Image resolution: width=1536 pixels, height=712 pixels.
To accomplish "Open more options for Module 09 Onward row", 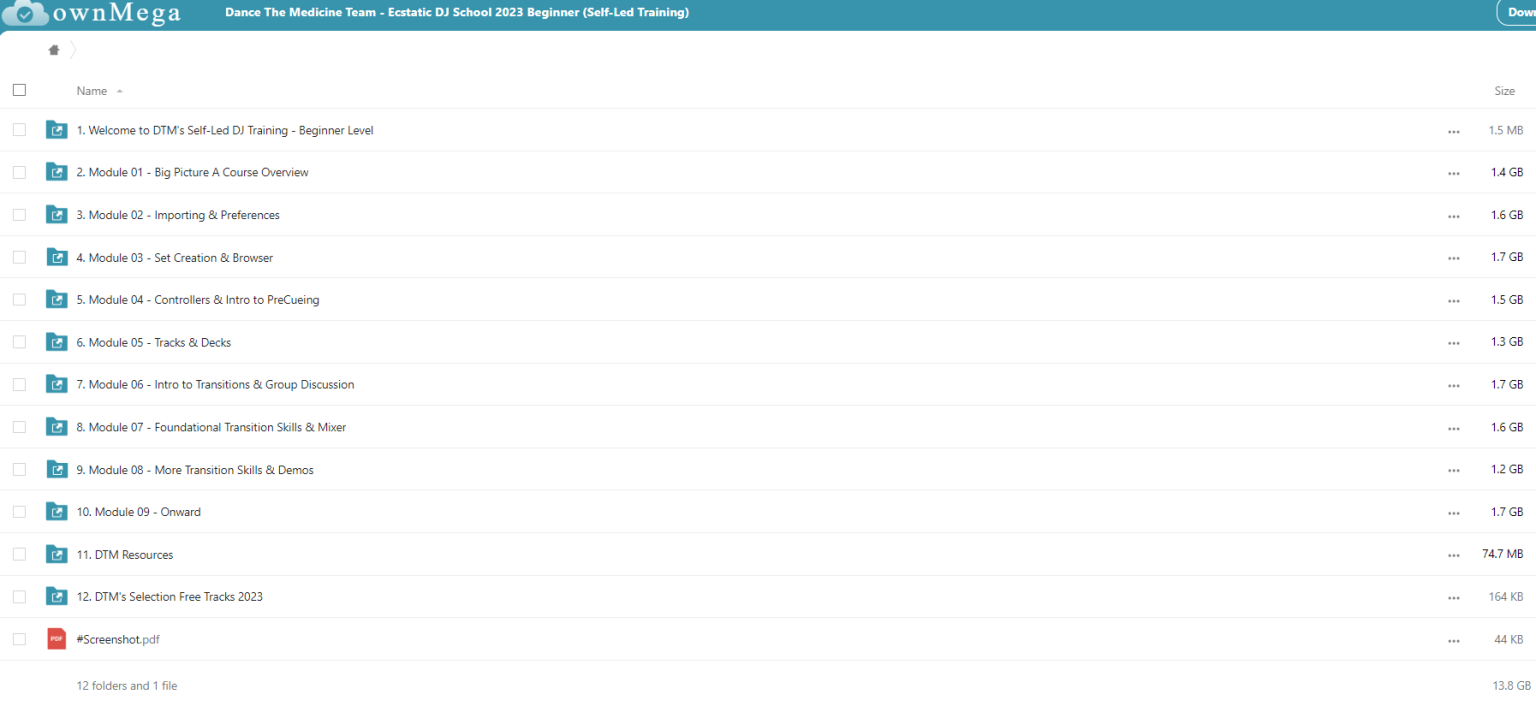I will pos(1453,512).
